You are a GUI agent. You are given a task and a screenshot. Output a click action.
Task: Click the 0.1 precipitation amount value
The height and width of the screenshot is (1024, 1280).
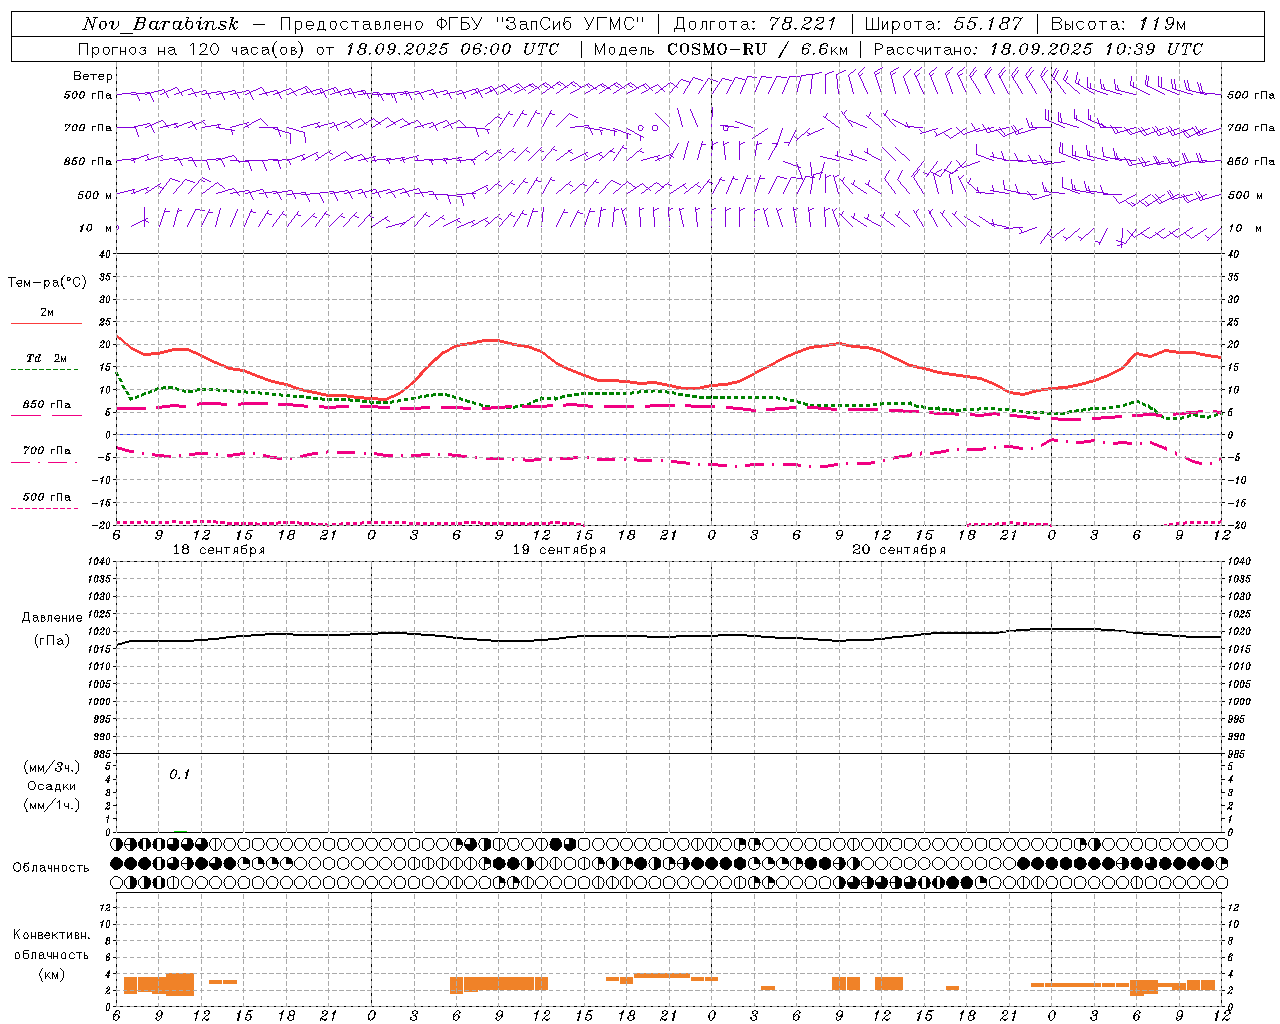(179, 775)
